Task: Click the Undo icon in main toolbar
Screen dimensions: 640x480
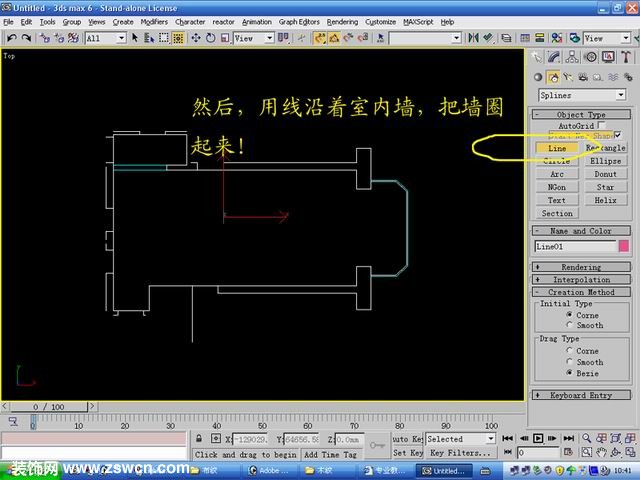Action: 11,38
